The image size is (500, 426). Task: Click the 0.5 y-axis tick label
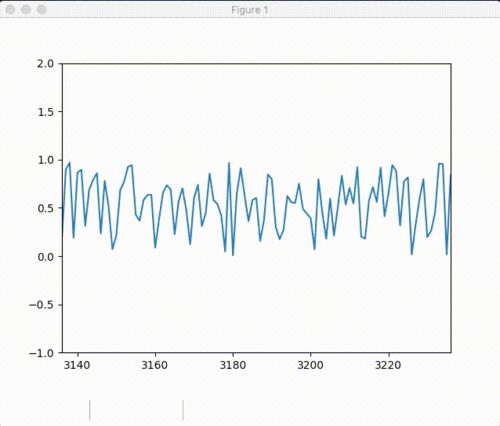pyautogui.click(x=46, y=208)
